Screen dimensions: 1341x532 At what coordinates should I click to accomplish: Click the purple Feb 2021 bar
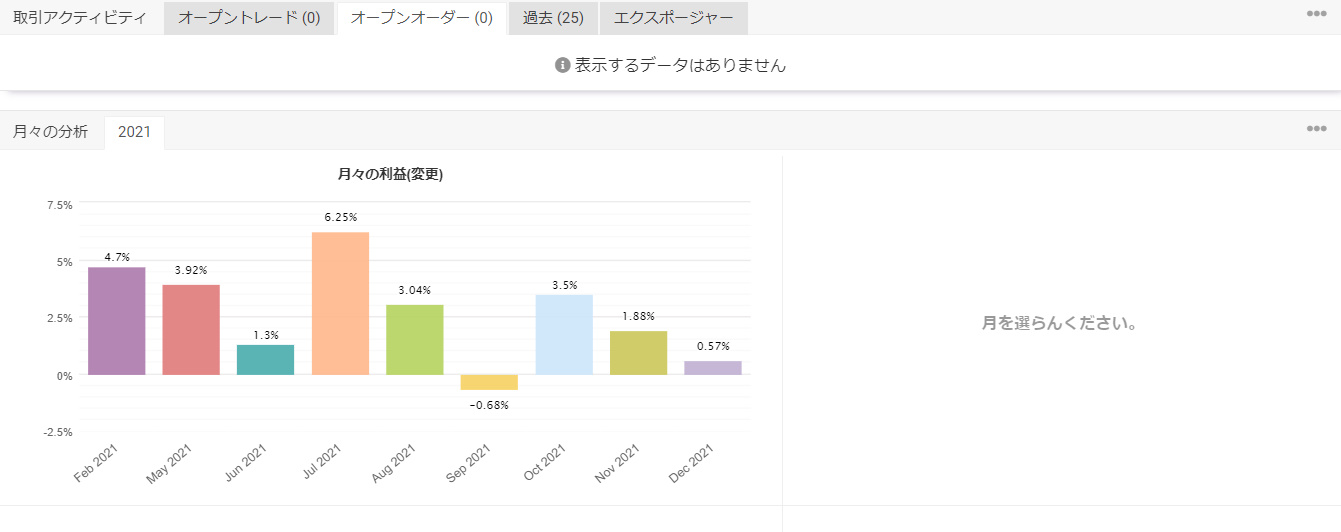pyautogui.click(x=117, y=321)
